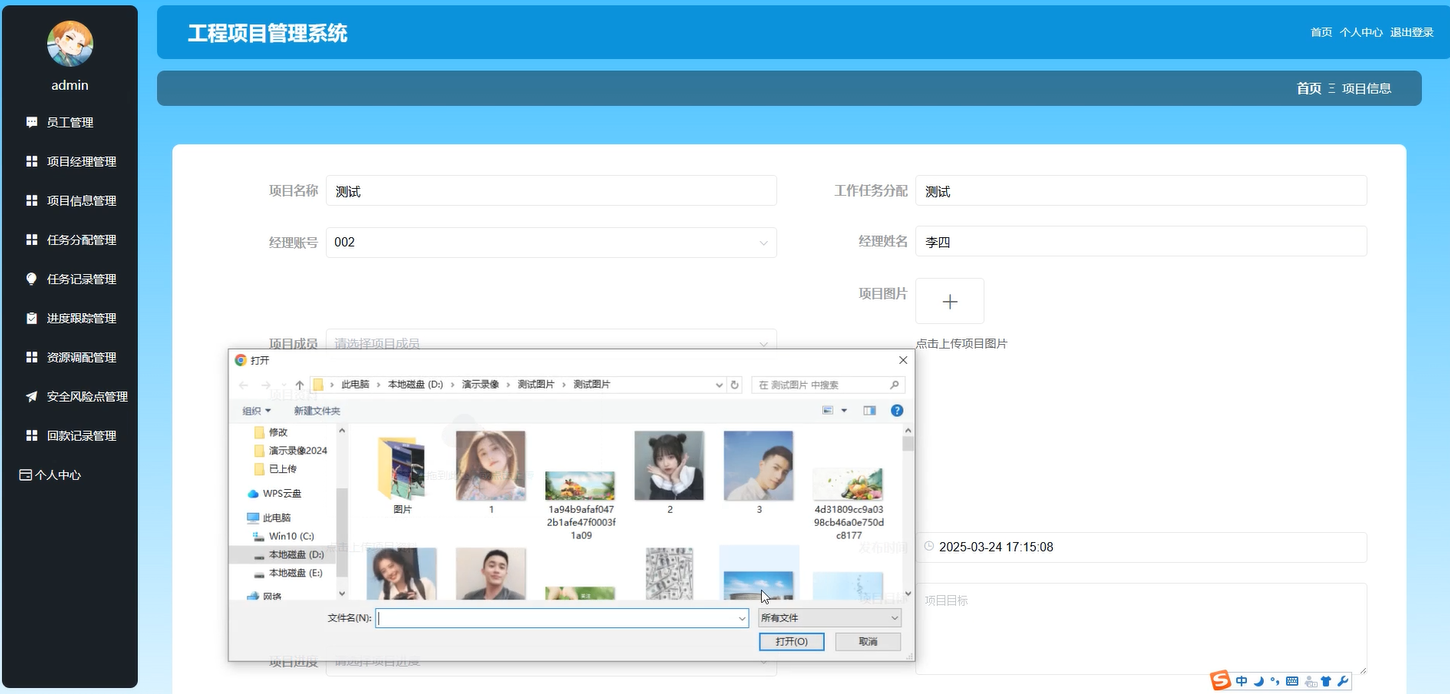Click 退出登录 in the top navigation

point(1411,31)
